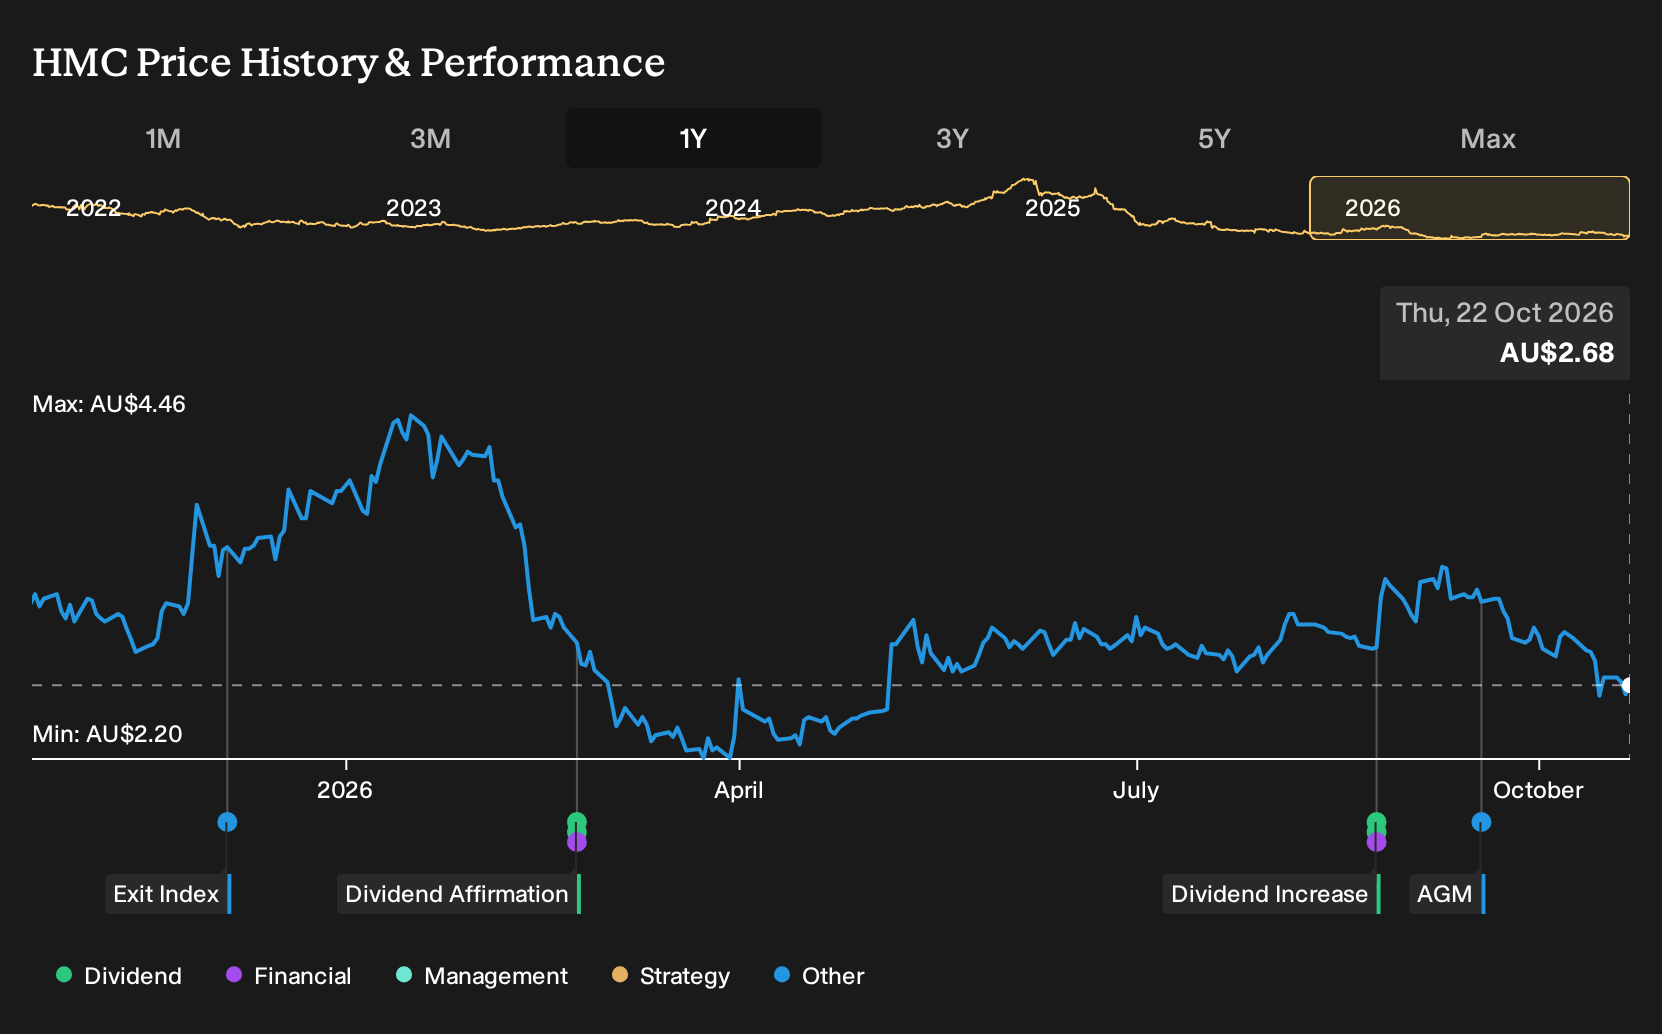This screenshot has height=1034, width=1662.
Task: Click the purple dot above Dividend Affirmation
Action: 577,842
